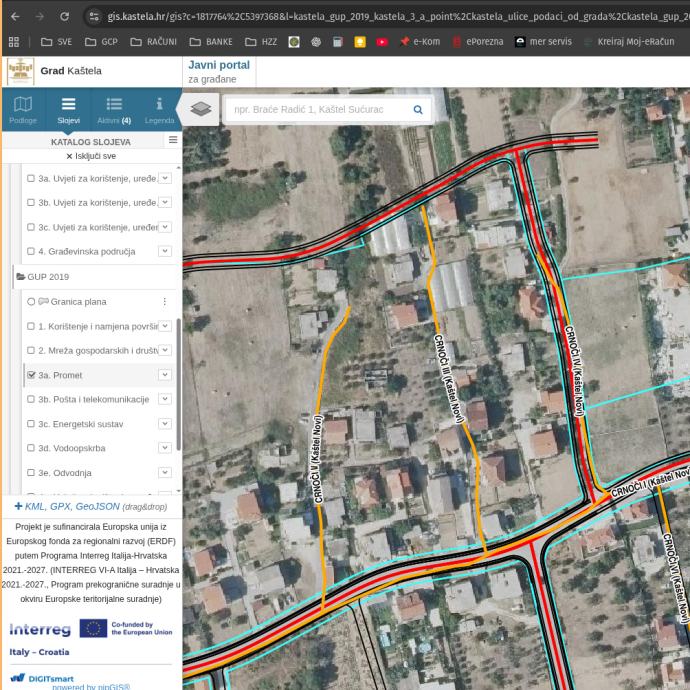Collapse the GUP 2019 folder
The height and width of the screenshot is (690, 690).
(x=20, y=276)
